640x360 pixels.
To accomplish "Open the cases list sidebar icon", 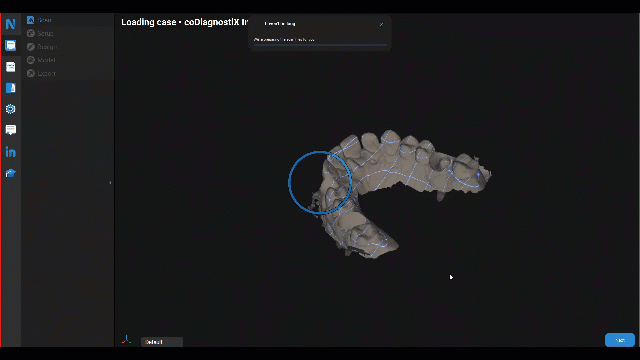I will click(11, 67).
